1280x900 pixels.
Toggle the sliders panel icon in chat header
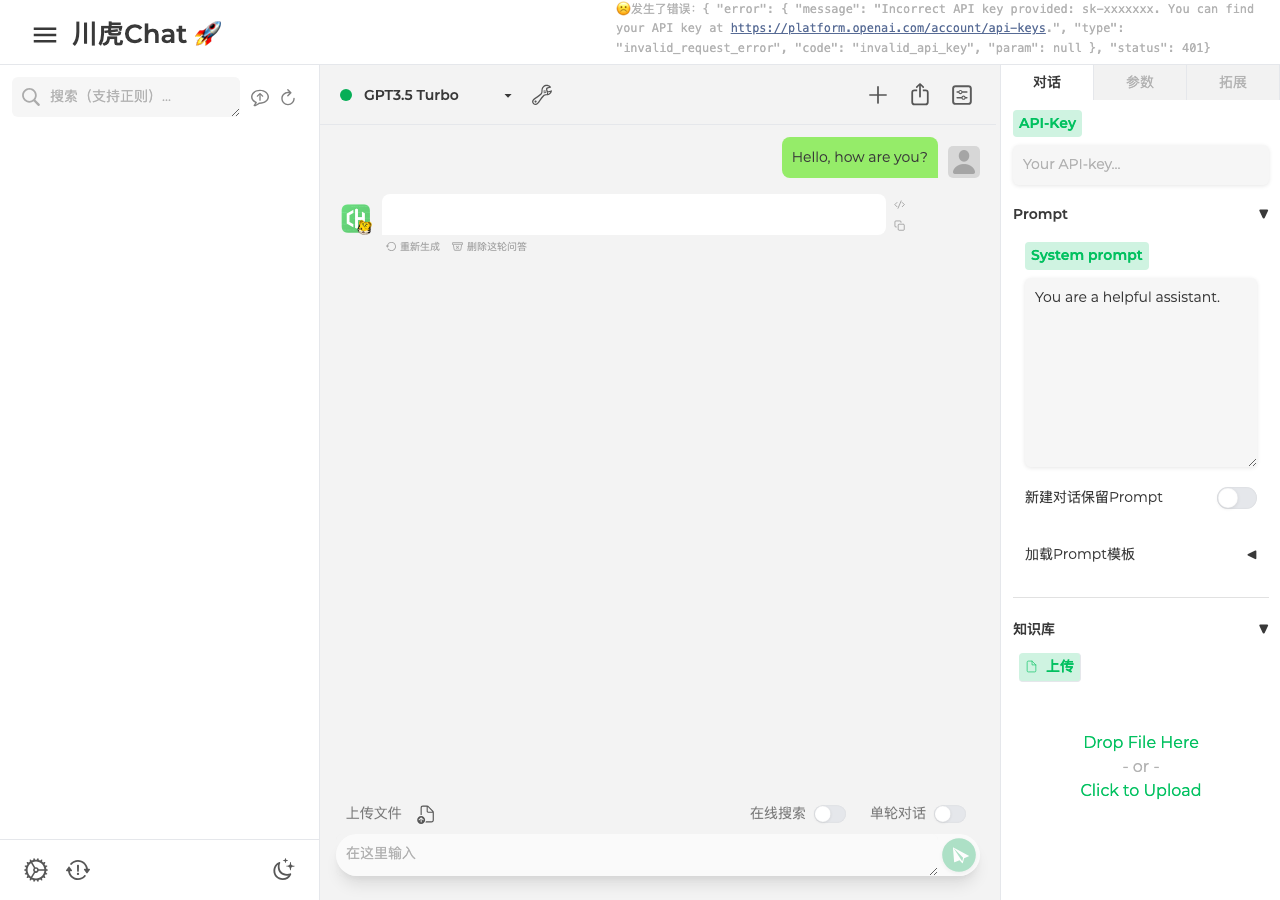[962, 95]
